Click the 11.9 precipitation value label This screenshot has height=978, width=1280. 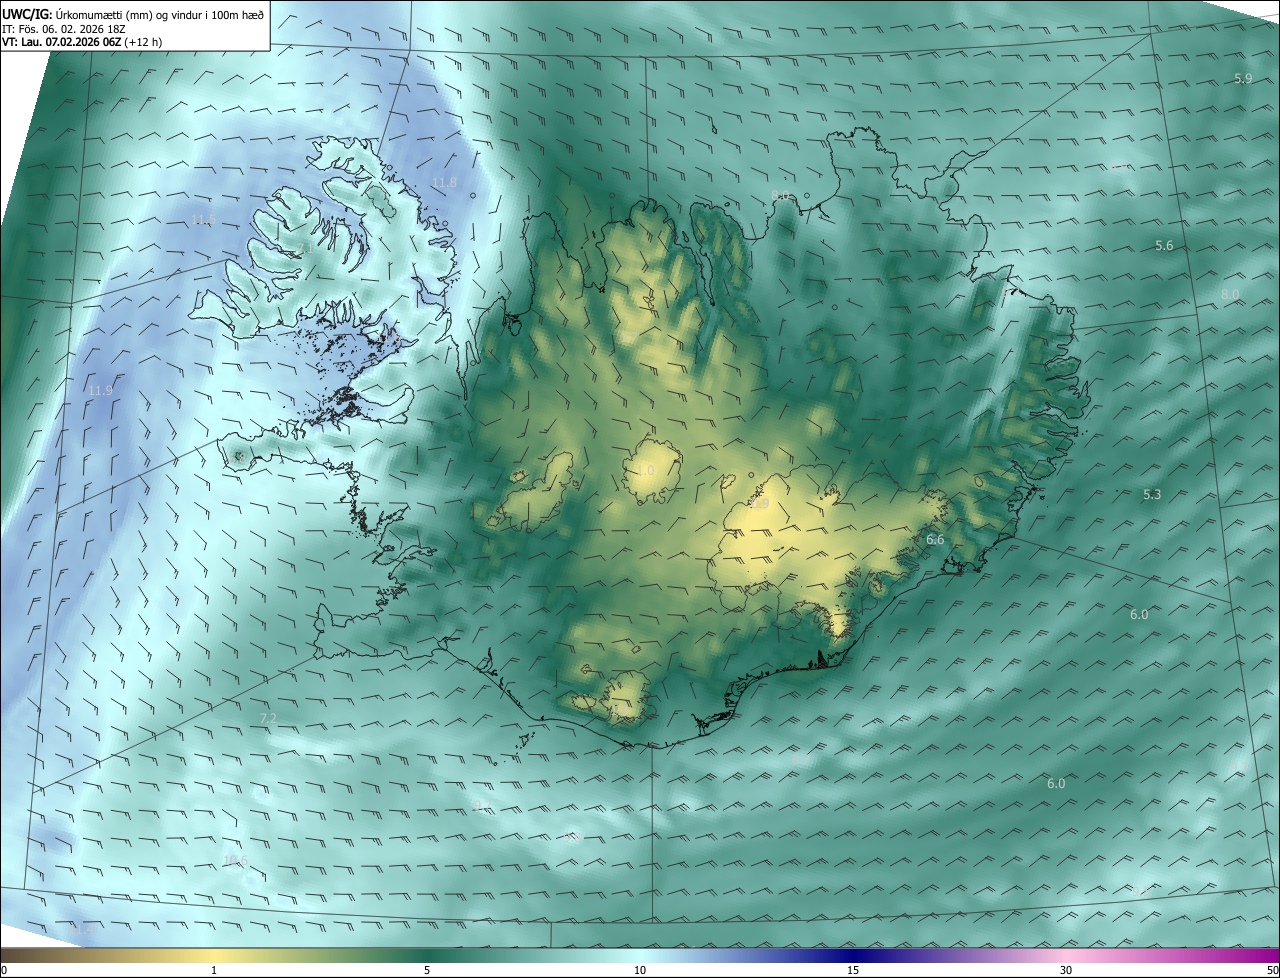coord(100,391)
